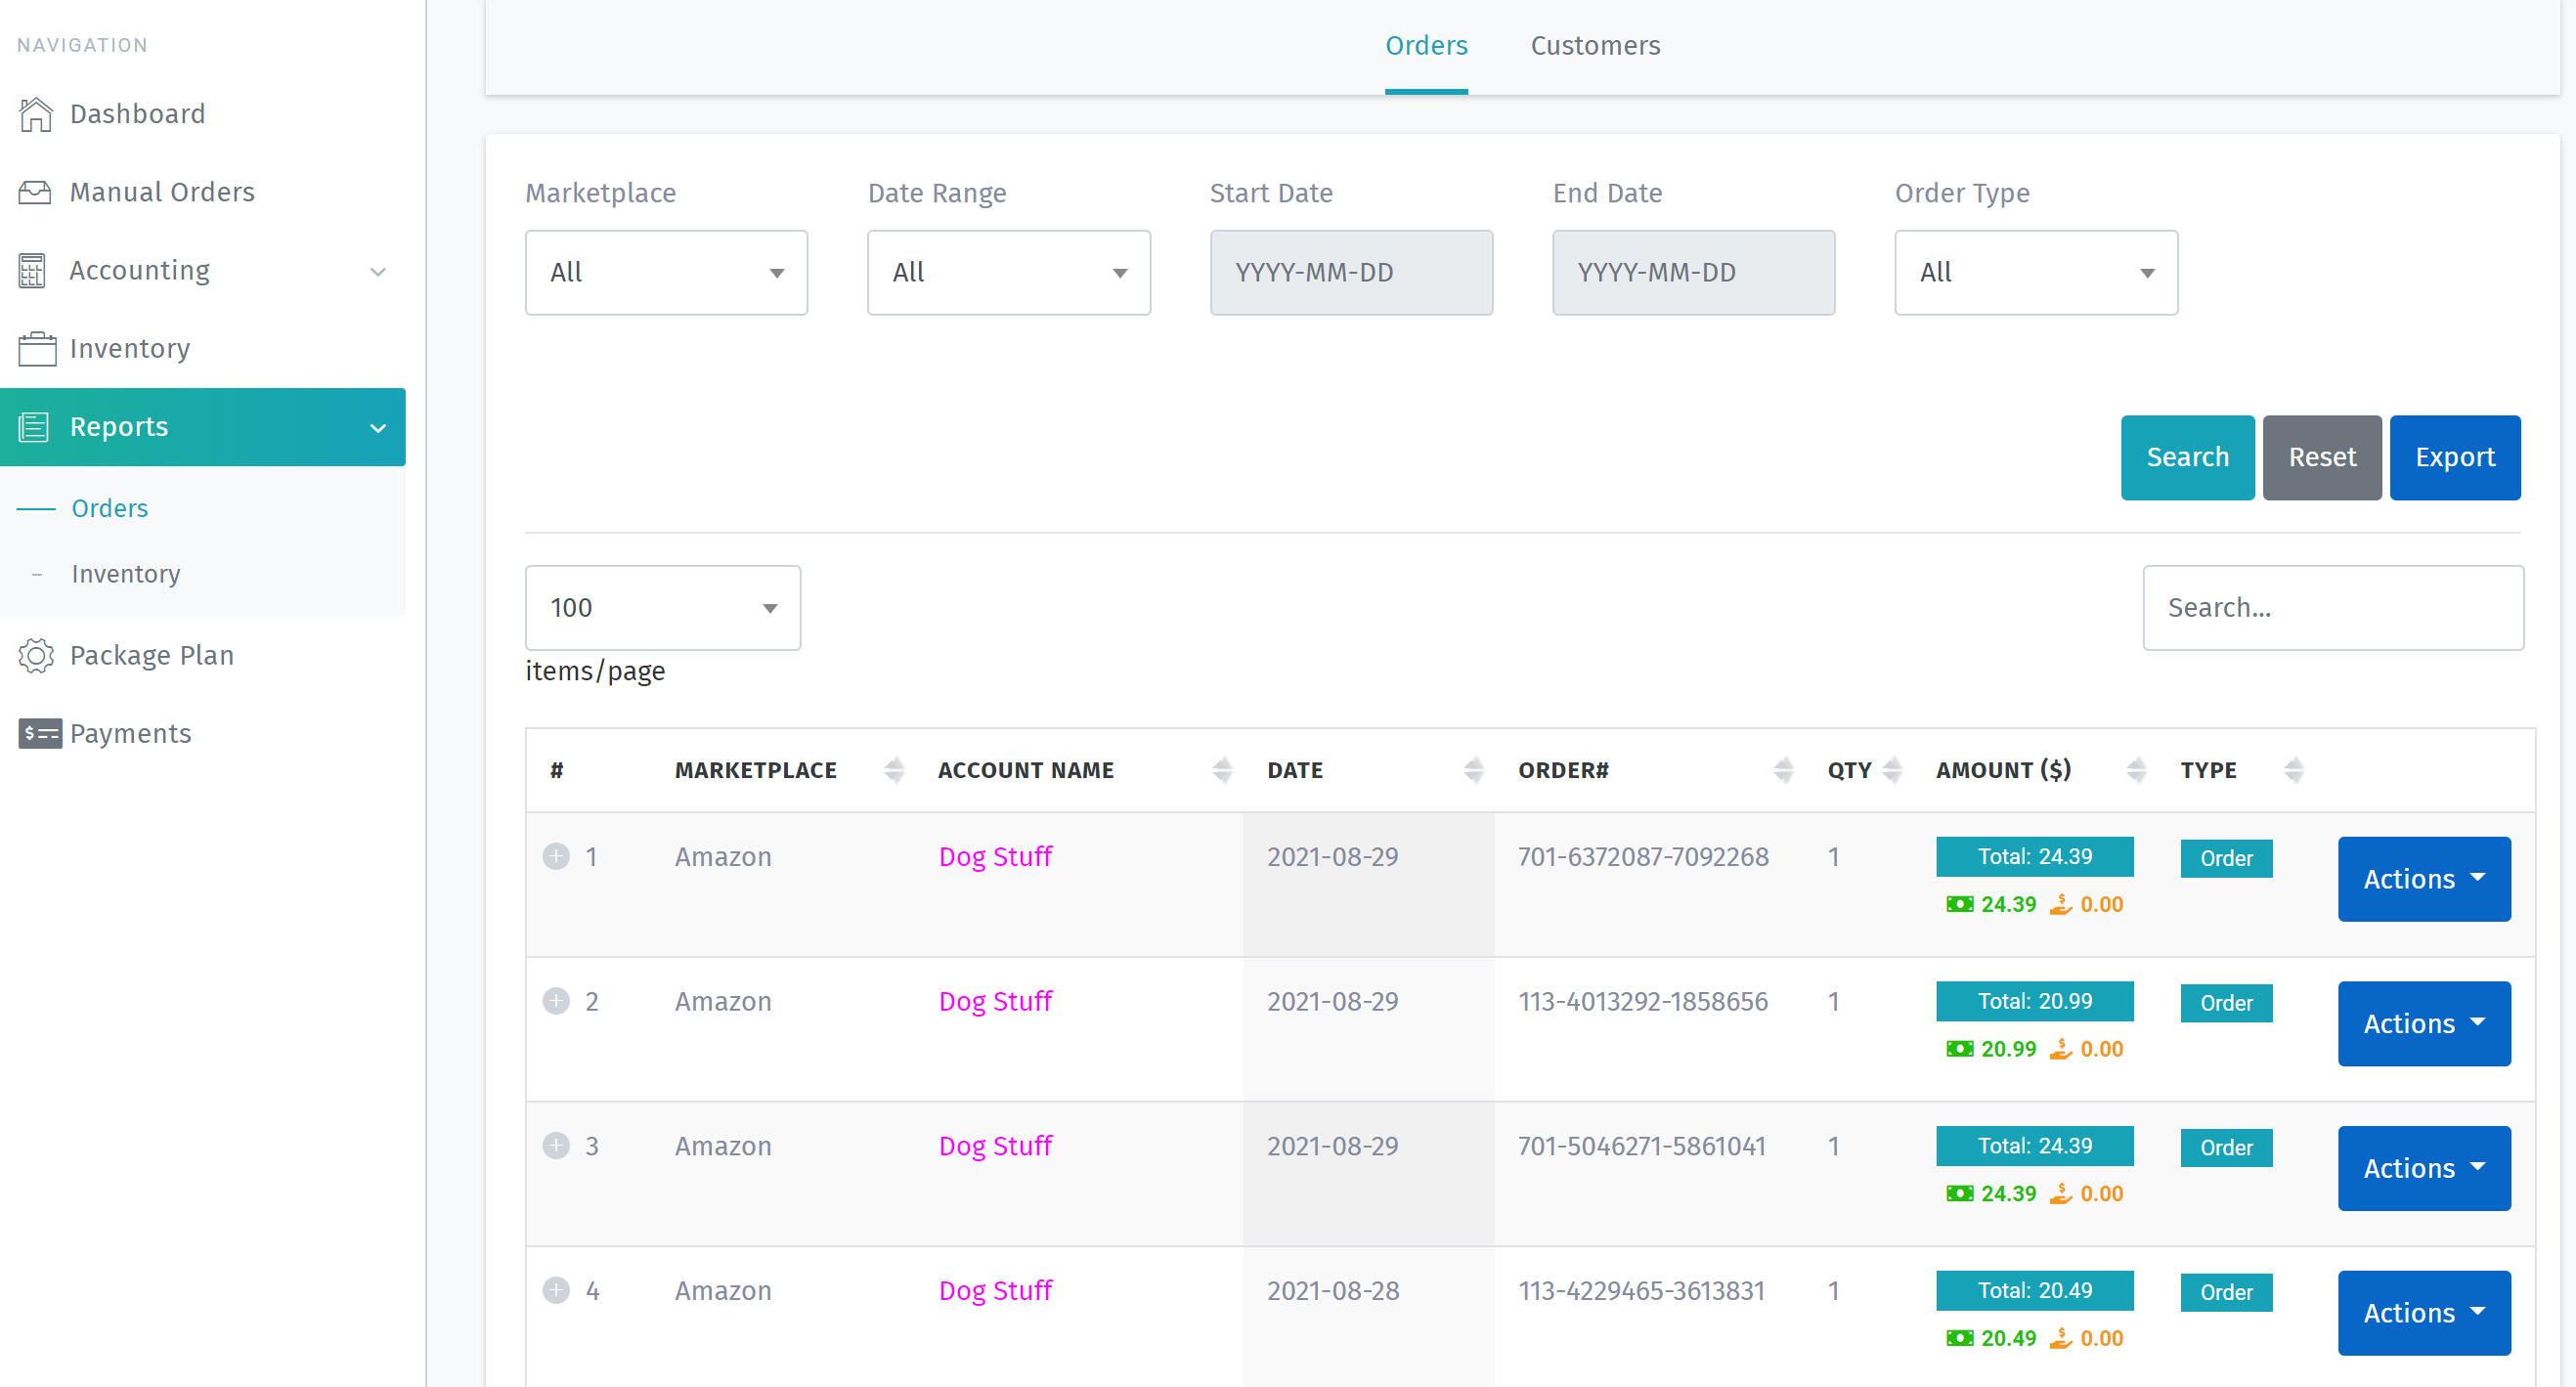2576x1387 pixels.
Task: Click the Start Date input field
Action: [x=1350, y=273]
